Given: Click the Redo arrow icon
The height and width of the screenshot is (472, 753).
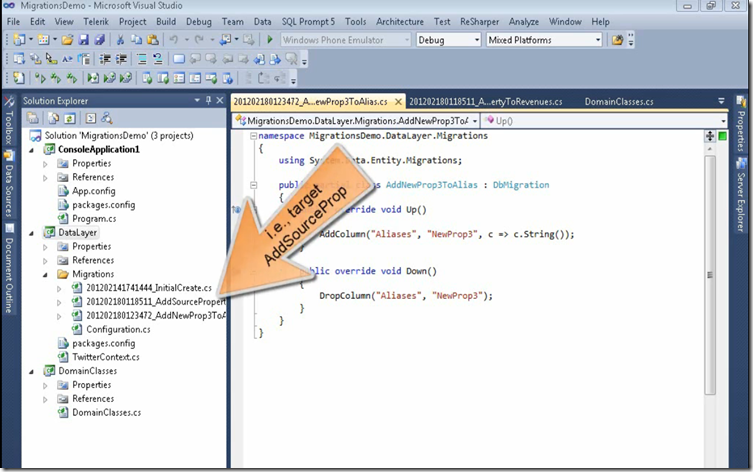Looking at the screenshot, I should 199,40.
